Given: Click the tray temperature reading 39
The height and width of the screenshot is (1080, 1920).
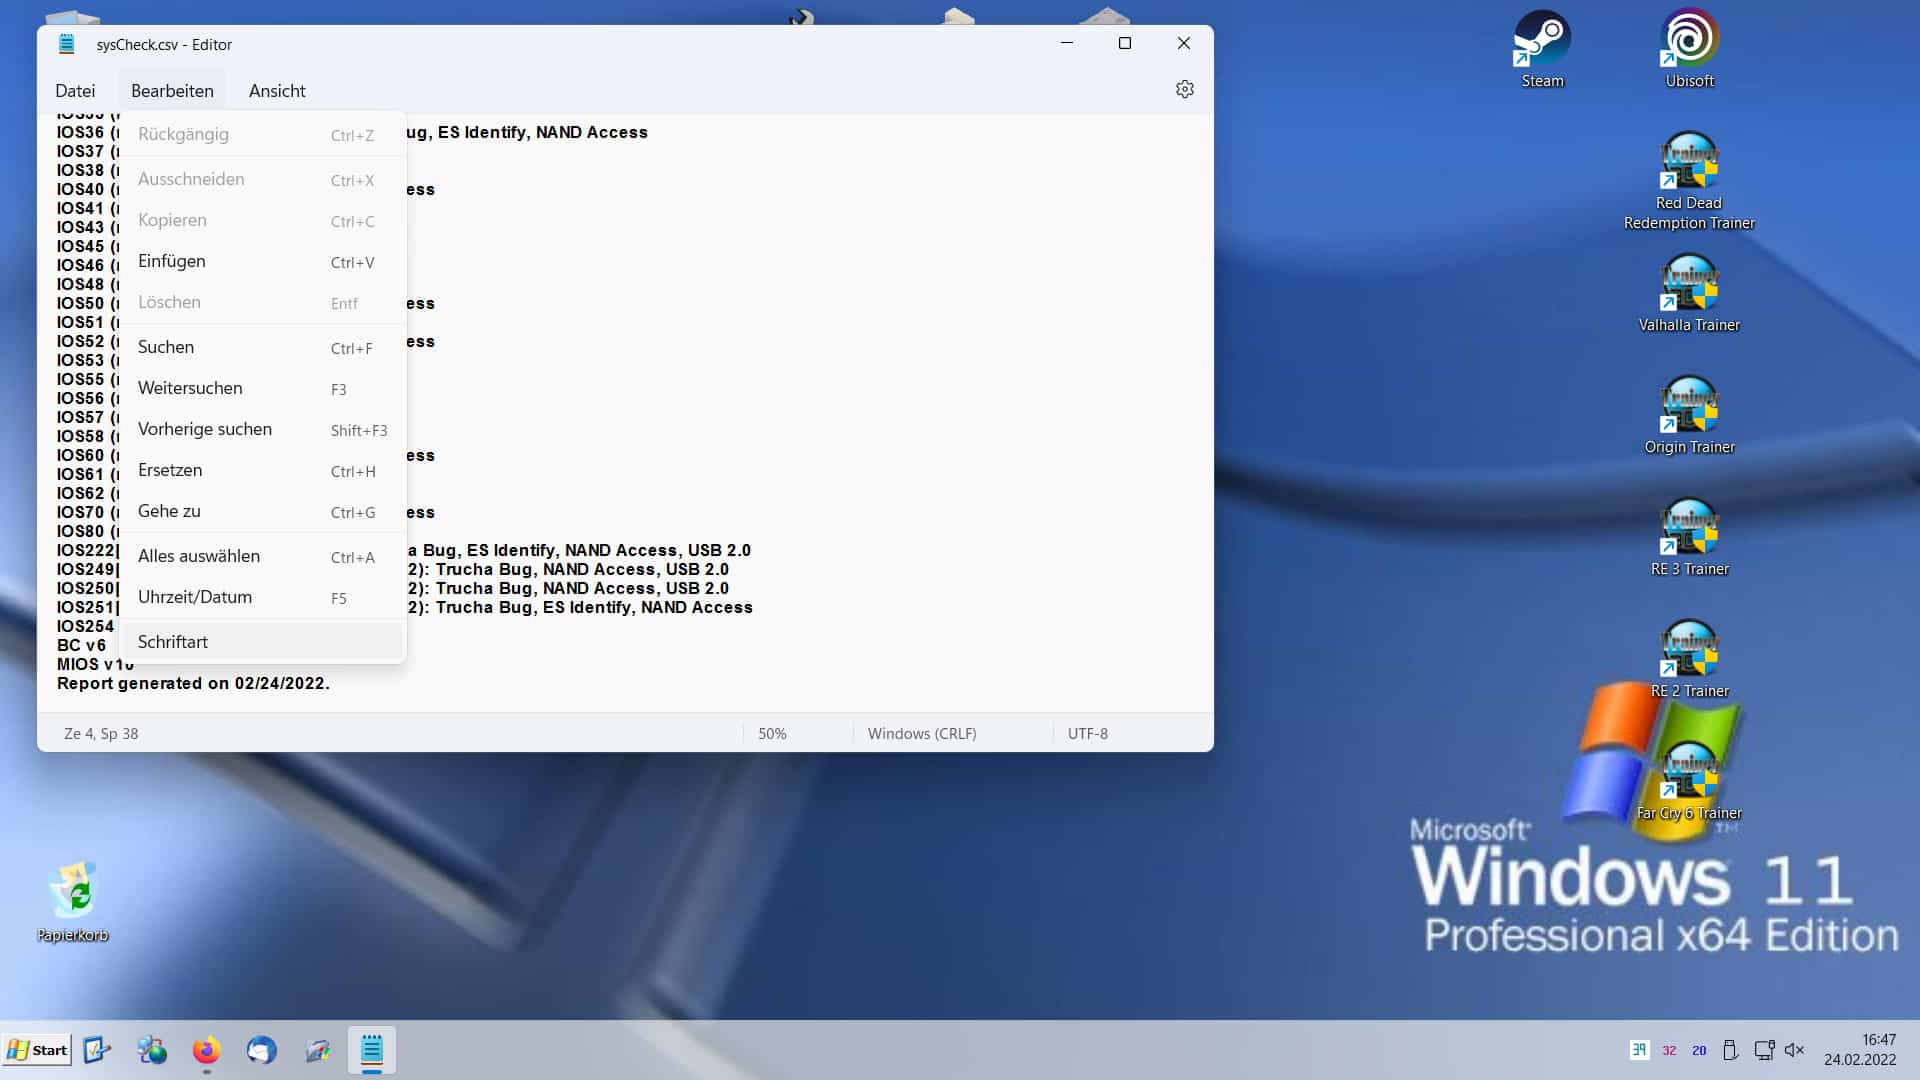Looking at the screenshot, I should pos(1639,1050).
